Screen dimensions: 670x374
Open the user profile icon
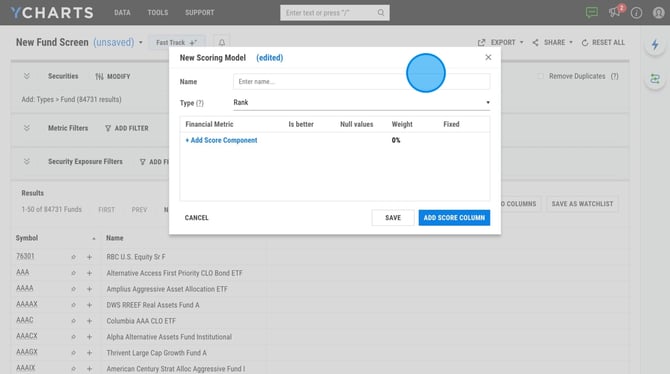658,13
